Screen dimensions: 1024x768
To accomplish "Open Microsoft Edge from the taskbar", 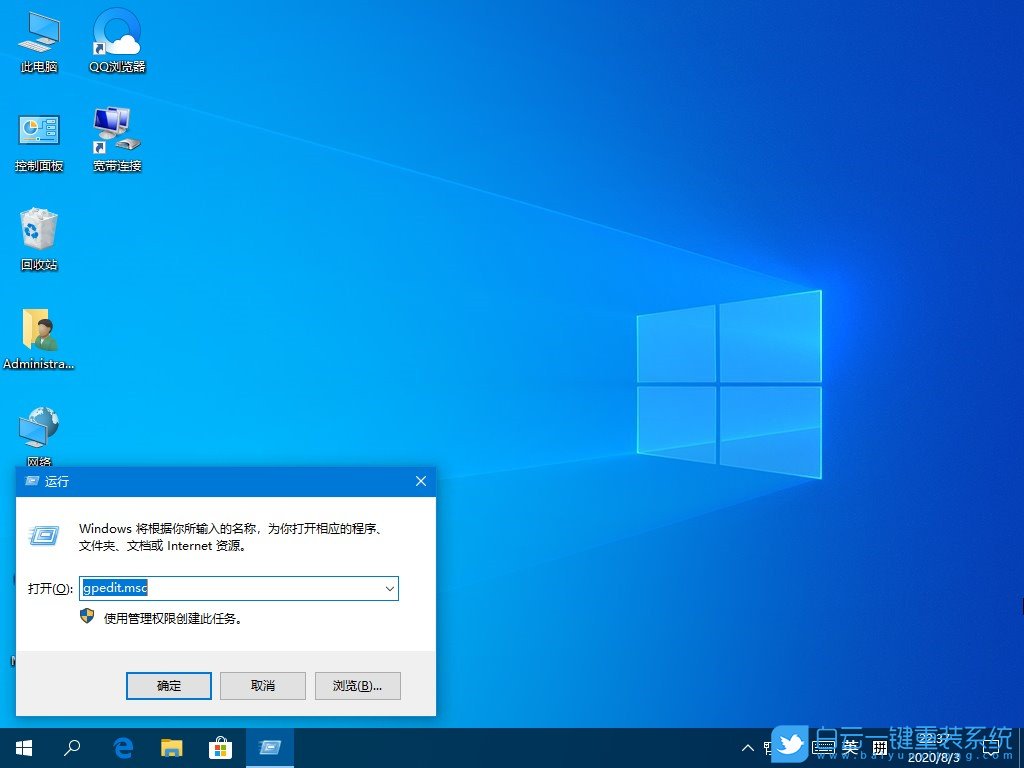I will coord(122,747).
